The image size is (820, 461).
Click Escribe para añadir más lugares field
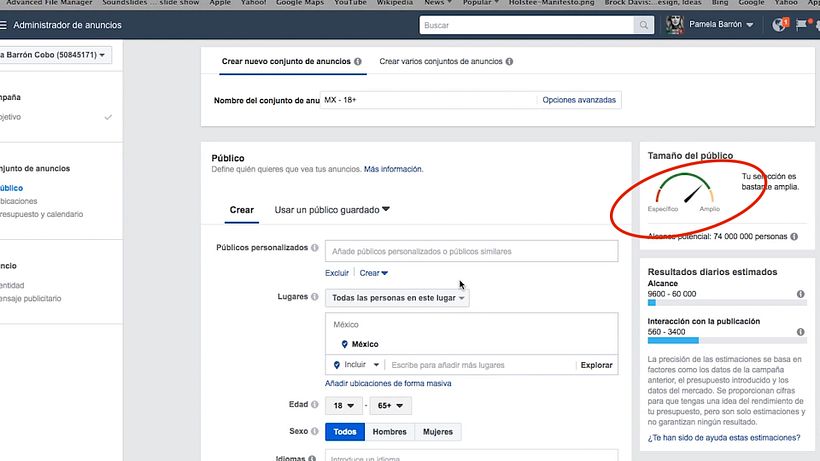point(480,365)
